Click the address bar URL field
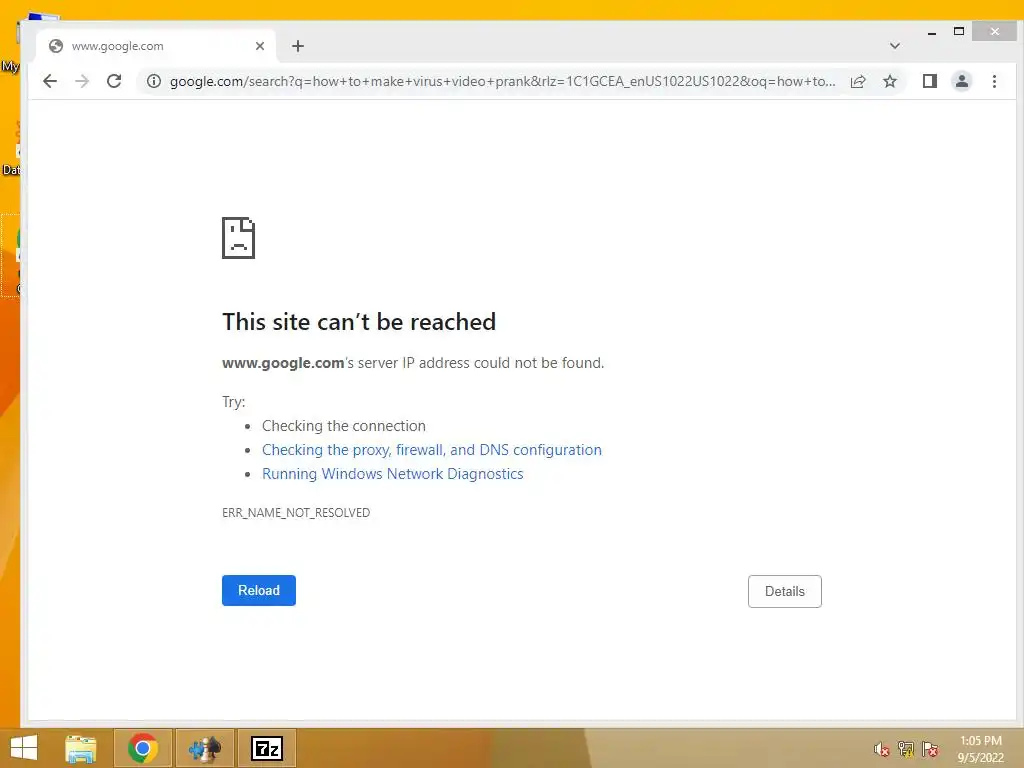 pos(502,81)
